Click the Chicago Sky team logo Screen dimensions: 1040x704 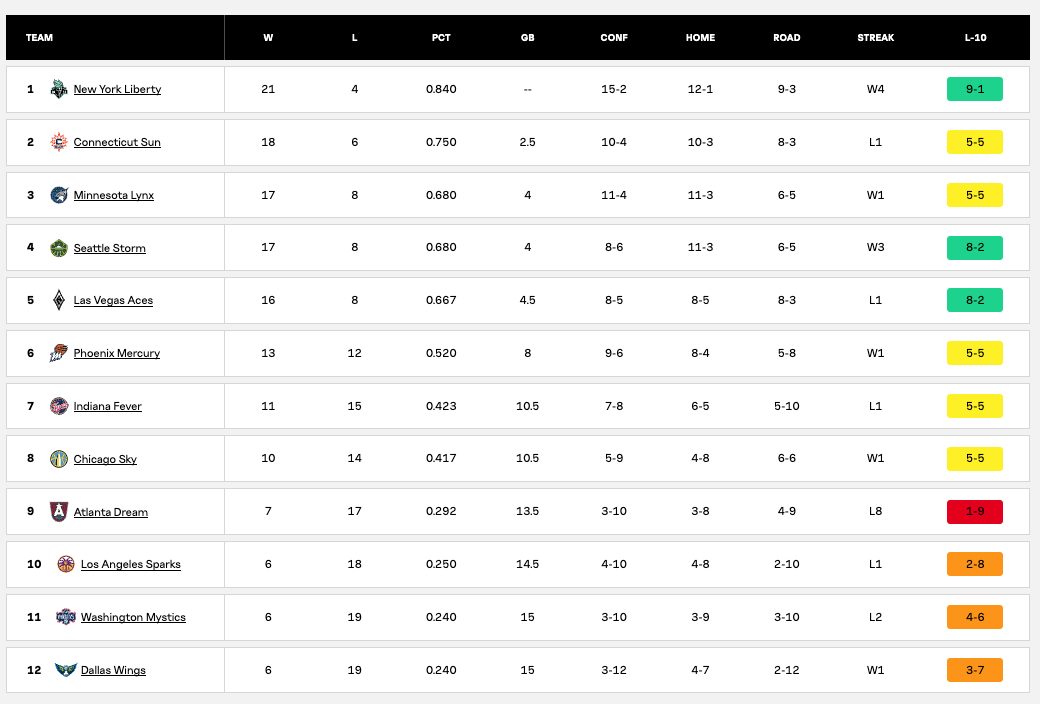tap(59, 458)
